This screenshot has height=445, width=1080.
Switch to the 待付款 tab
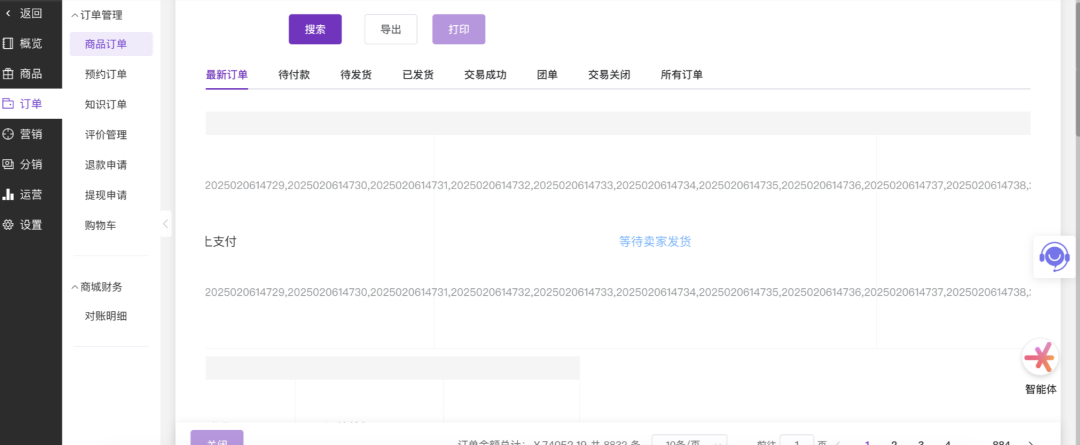pos(294,75)
